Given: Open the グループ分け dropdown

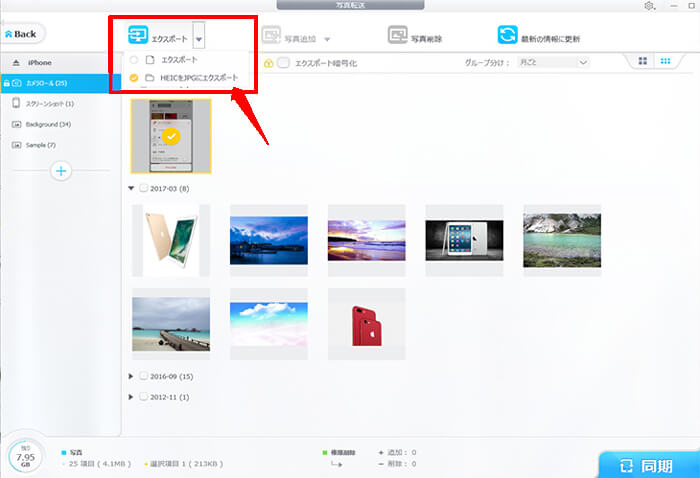Looking at the screenshot, I should [553, 63].
